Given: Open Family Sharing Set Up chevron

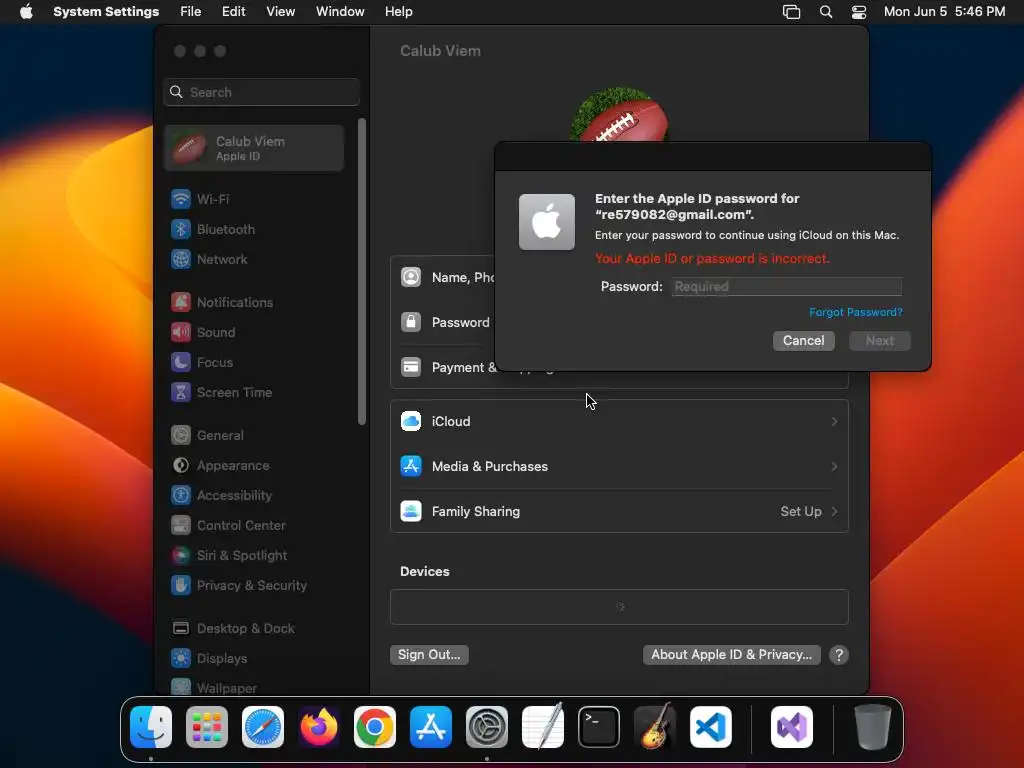Looking at the screenshot, I should pos(834,512).
